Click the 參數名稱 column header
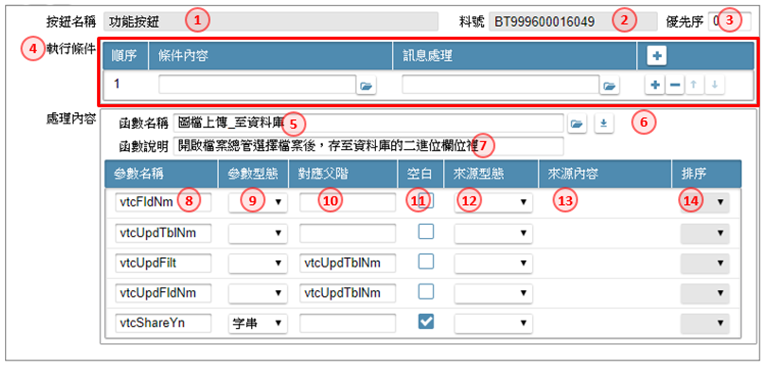The image size is (765, 367). pyautogui.click(x=161, y=174)
